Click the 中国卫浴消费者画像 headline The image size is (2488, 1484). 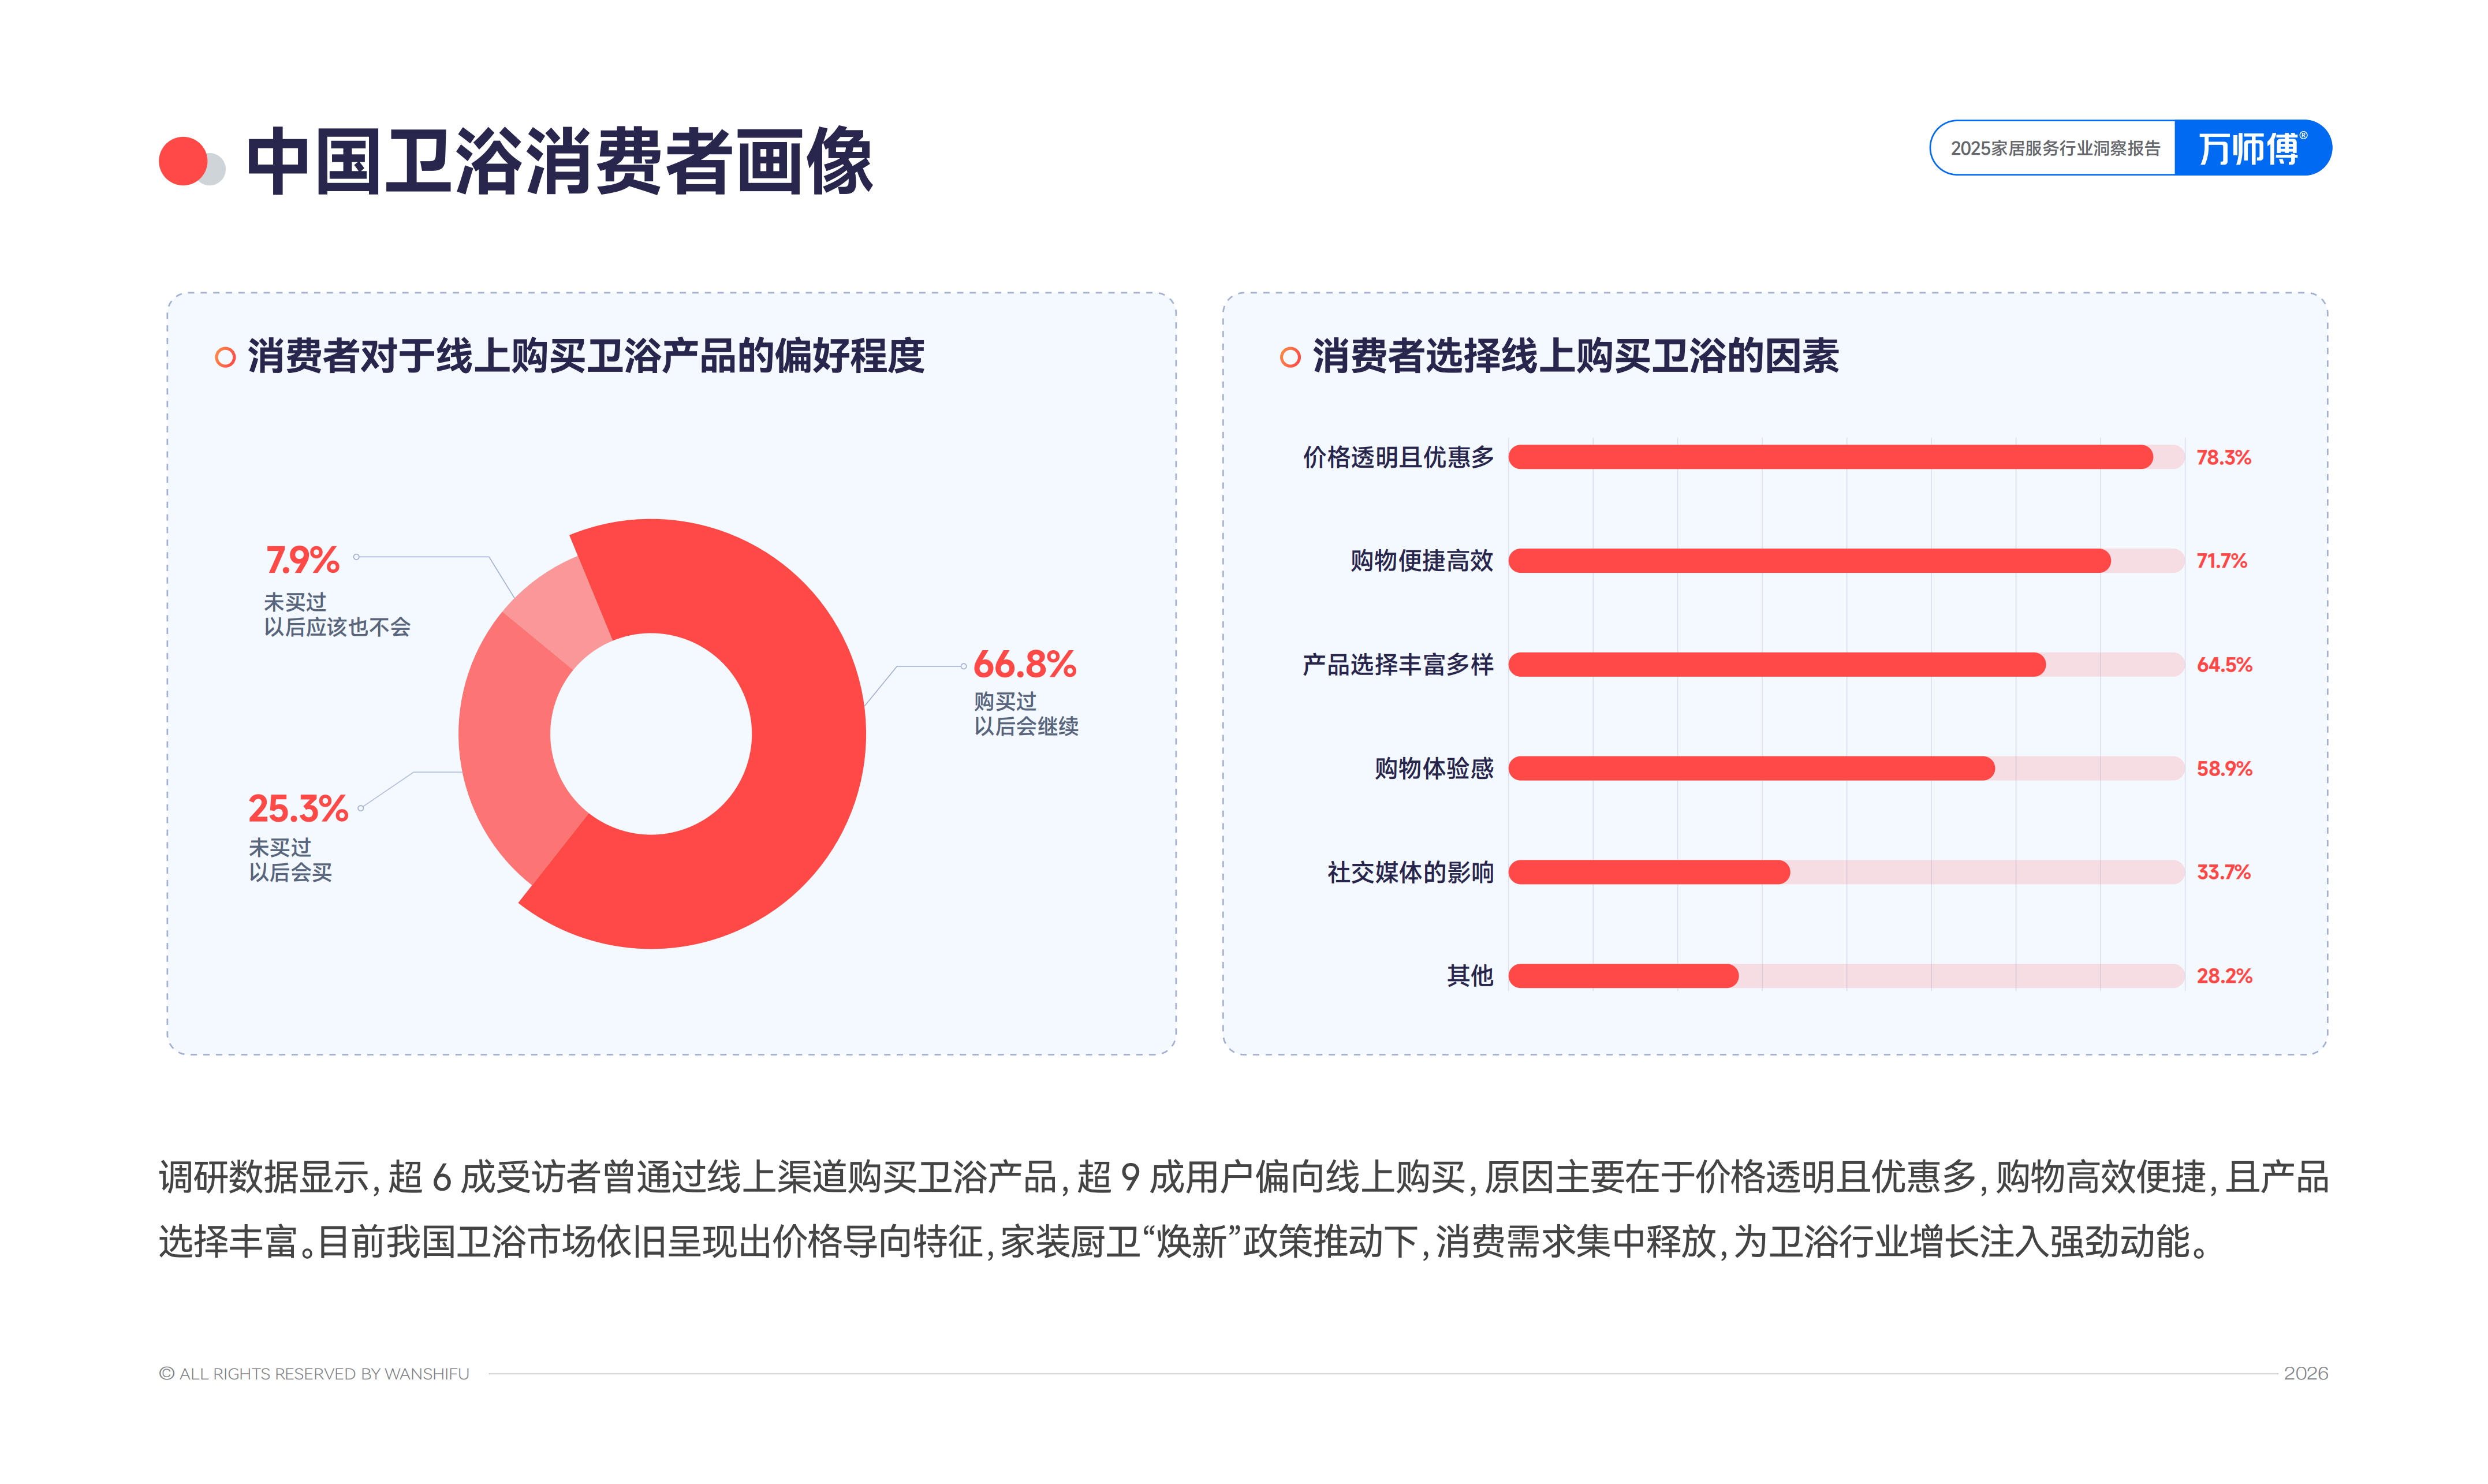pos(560,161)
